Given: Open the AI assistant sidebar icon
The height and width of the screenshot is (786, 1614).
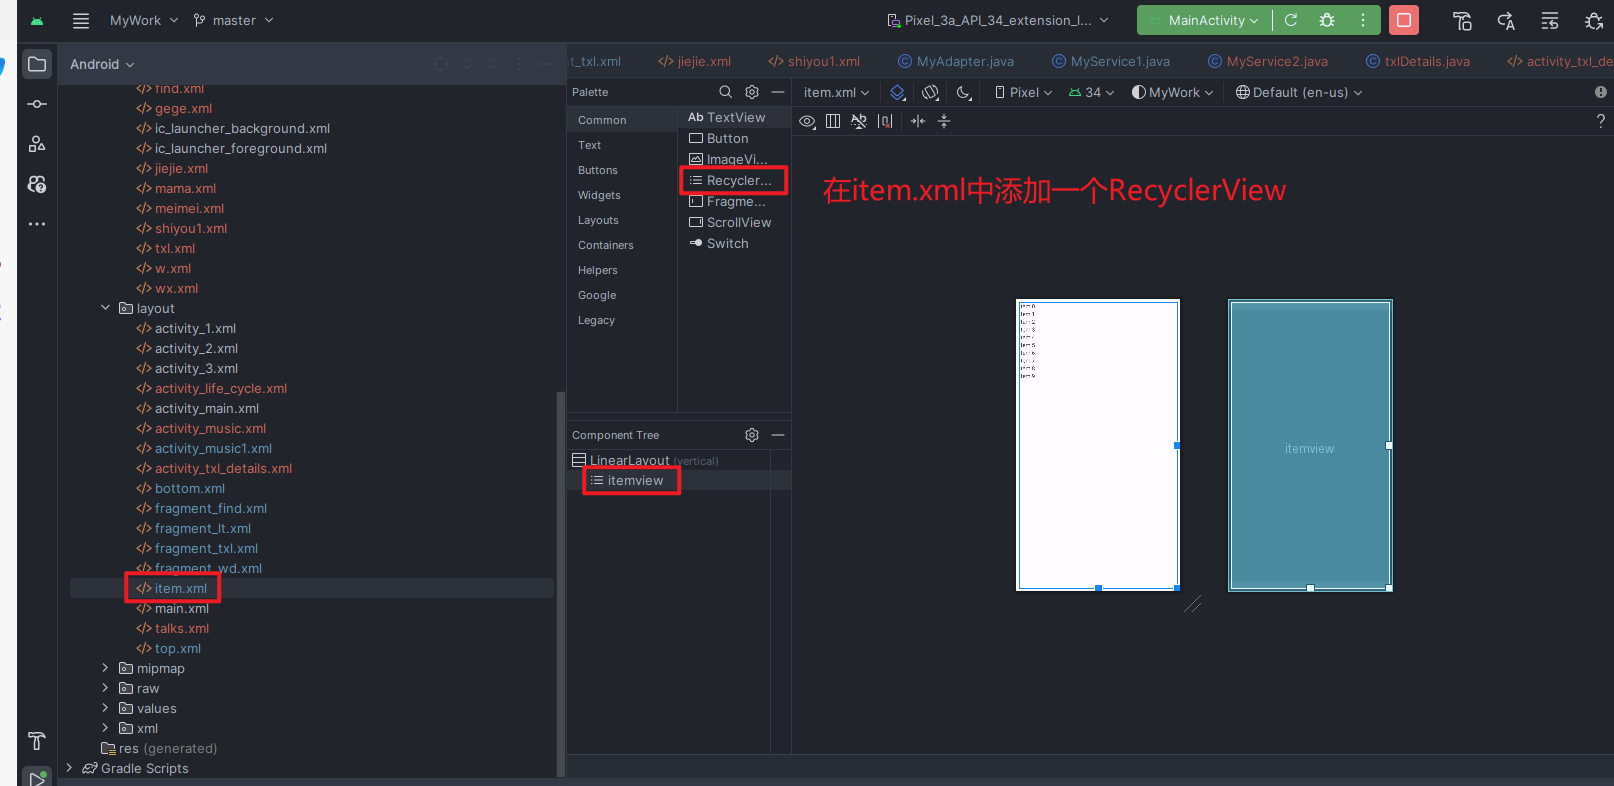Looking at the screenshot, I should pos(37,184).
